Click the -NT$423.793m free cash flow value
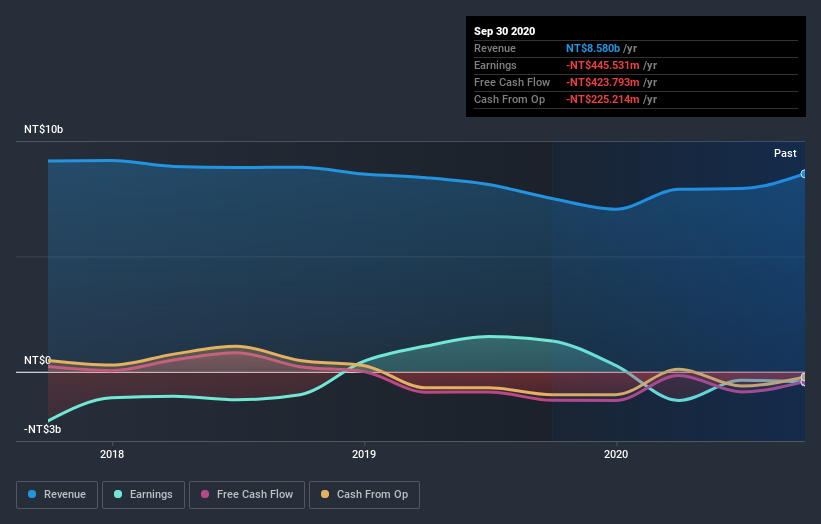 (603, 82)
